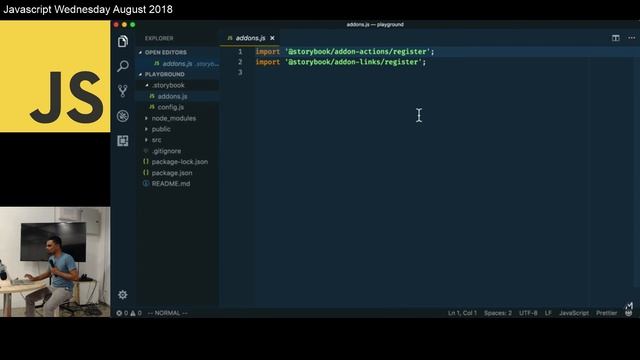Open the .gitignore file
The width and height of the screenshot is (640, 360).
tap(166, 151)
